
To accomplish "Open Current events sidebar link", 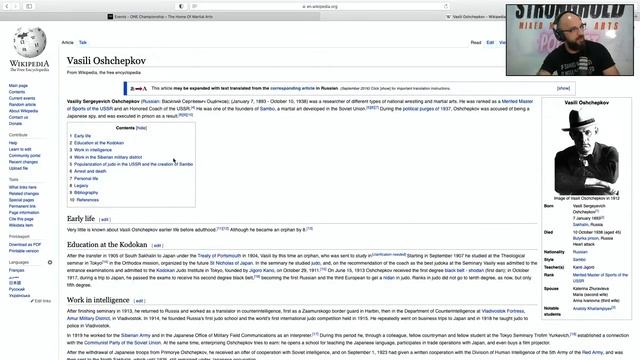I will tap(22, 98).
